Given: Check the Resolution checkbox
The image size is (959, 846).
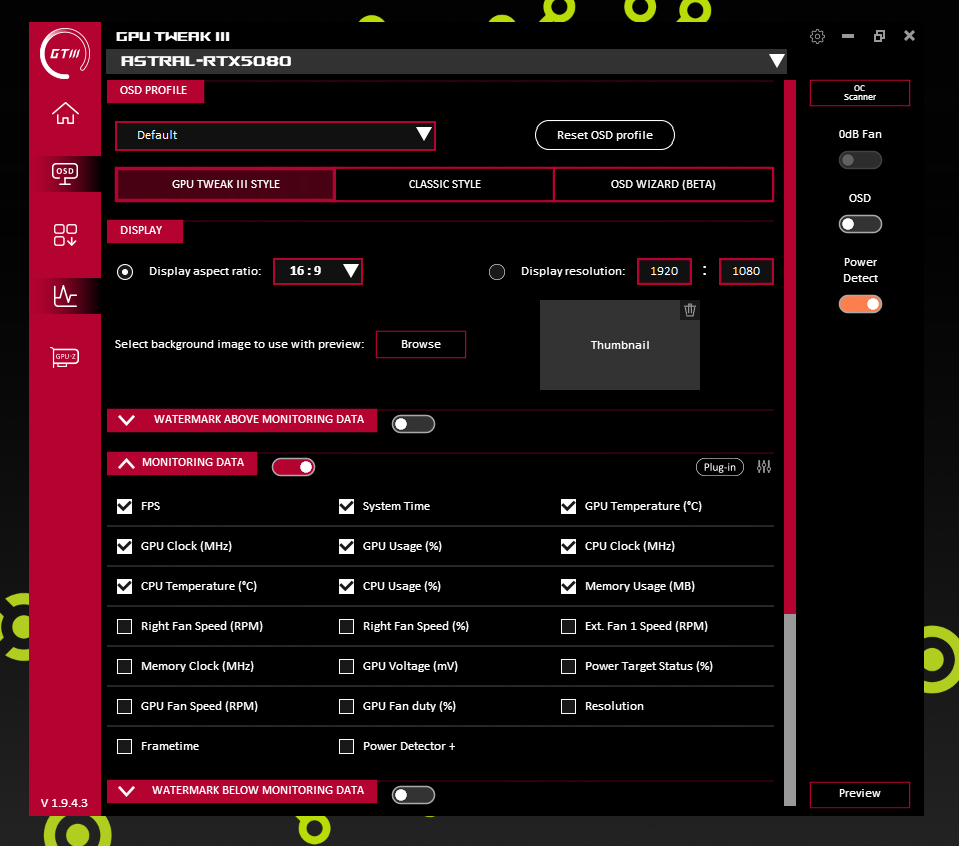Looking at the screenshot, I should 568,707.
